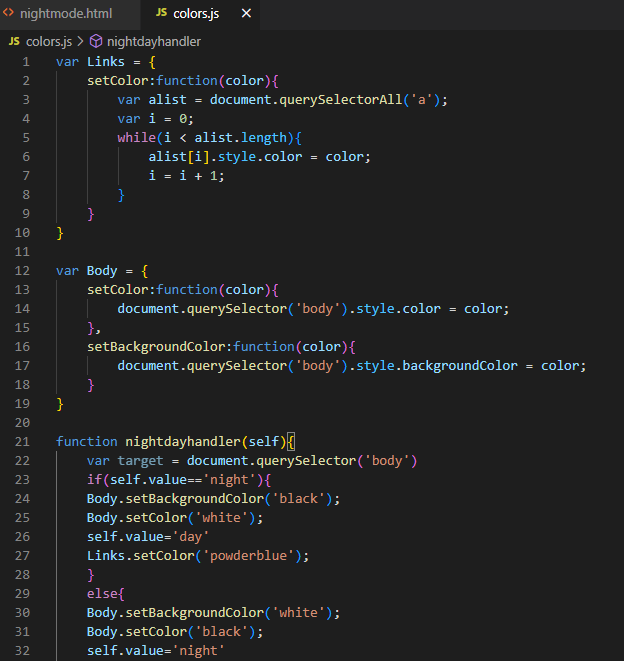Click line number 21 in gutter
The image size is (624, 661).
[x=22, y=442]
